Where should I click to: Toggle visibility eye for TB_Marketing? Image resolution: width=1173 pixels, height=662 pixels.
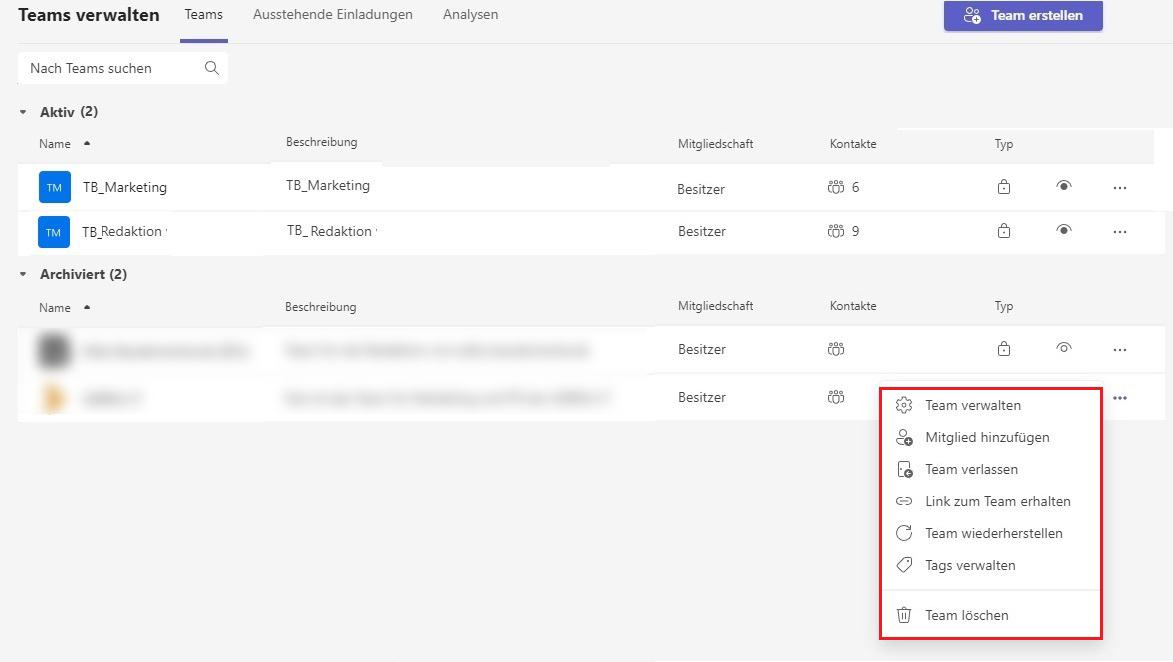1064,186
